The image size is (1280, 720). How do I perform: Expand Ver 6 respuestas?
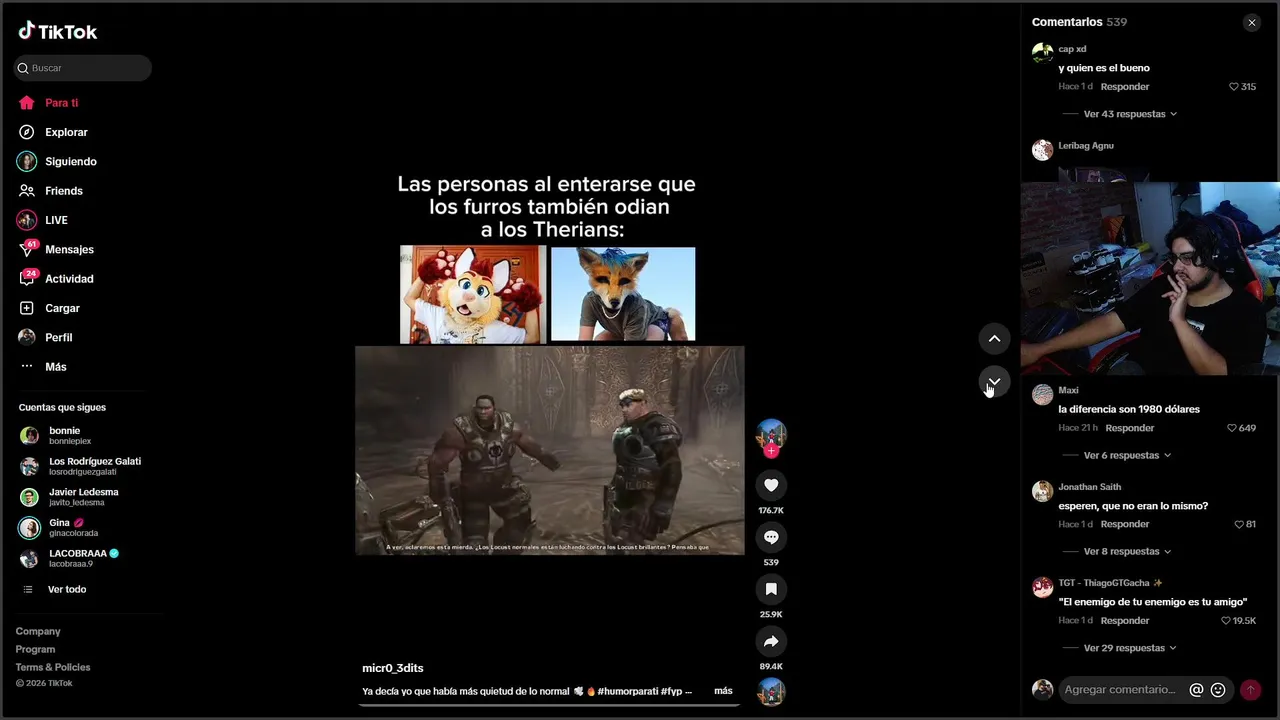1127,455
